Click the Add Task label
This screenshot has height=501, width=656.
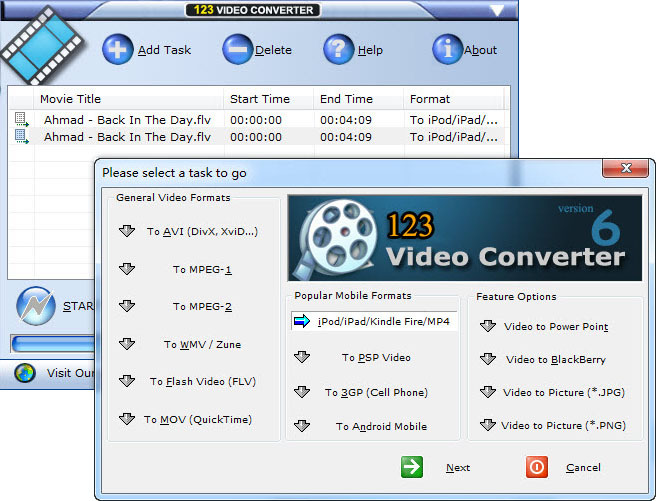164,50
